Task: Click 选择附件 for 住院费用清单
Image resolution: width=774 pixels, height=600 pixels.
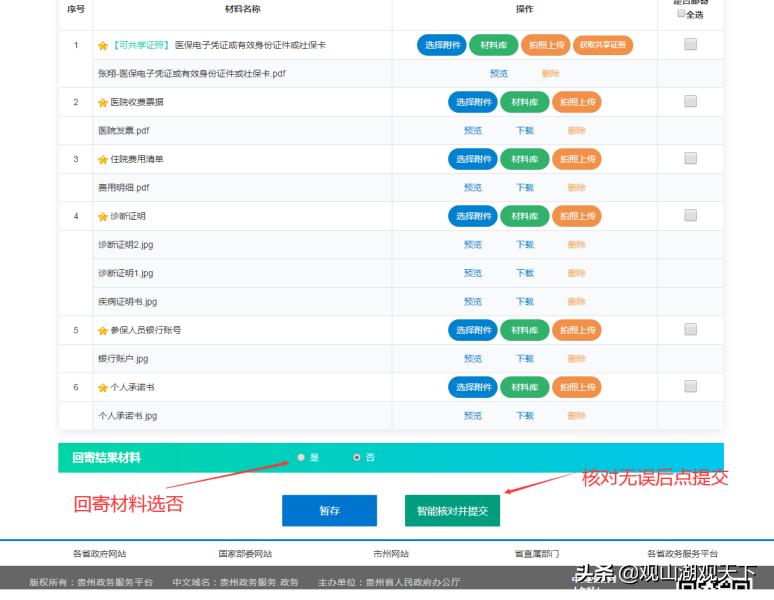Action: tap(473, 159)
